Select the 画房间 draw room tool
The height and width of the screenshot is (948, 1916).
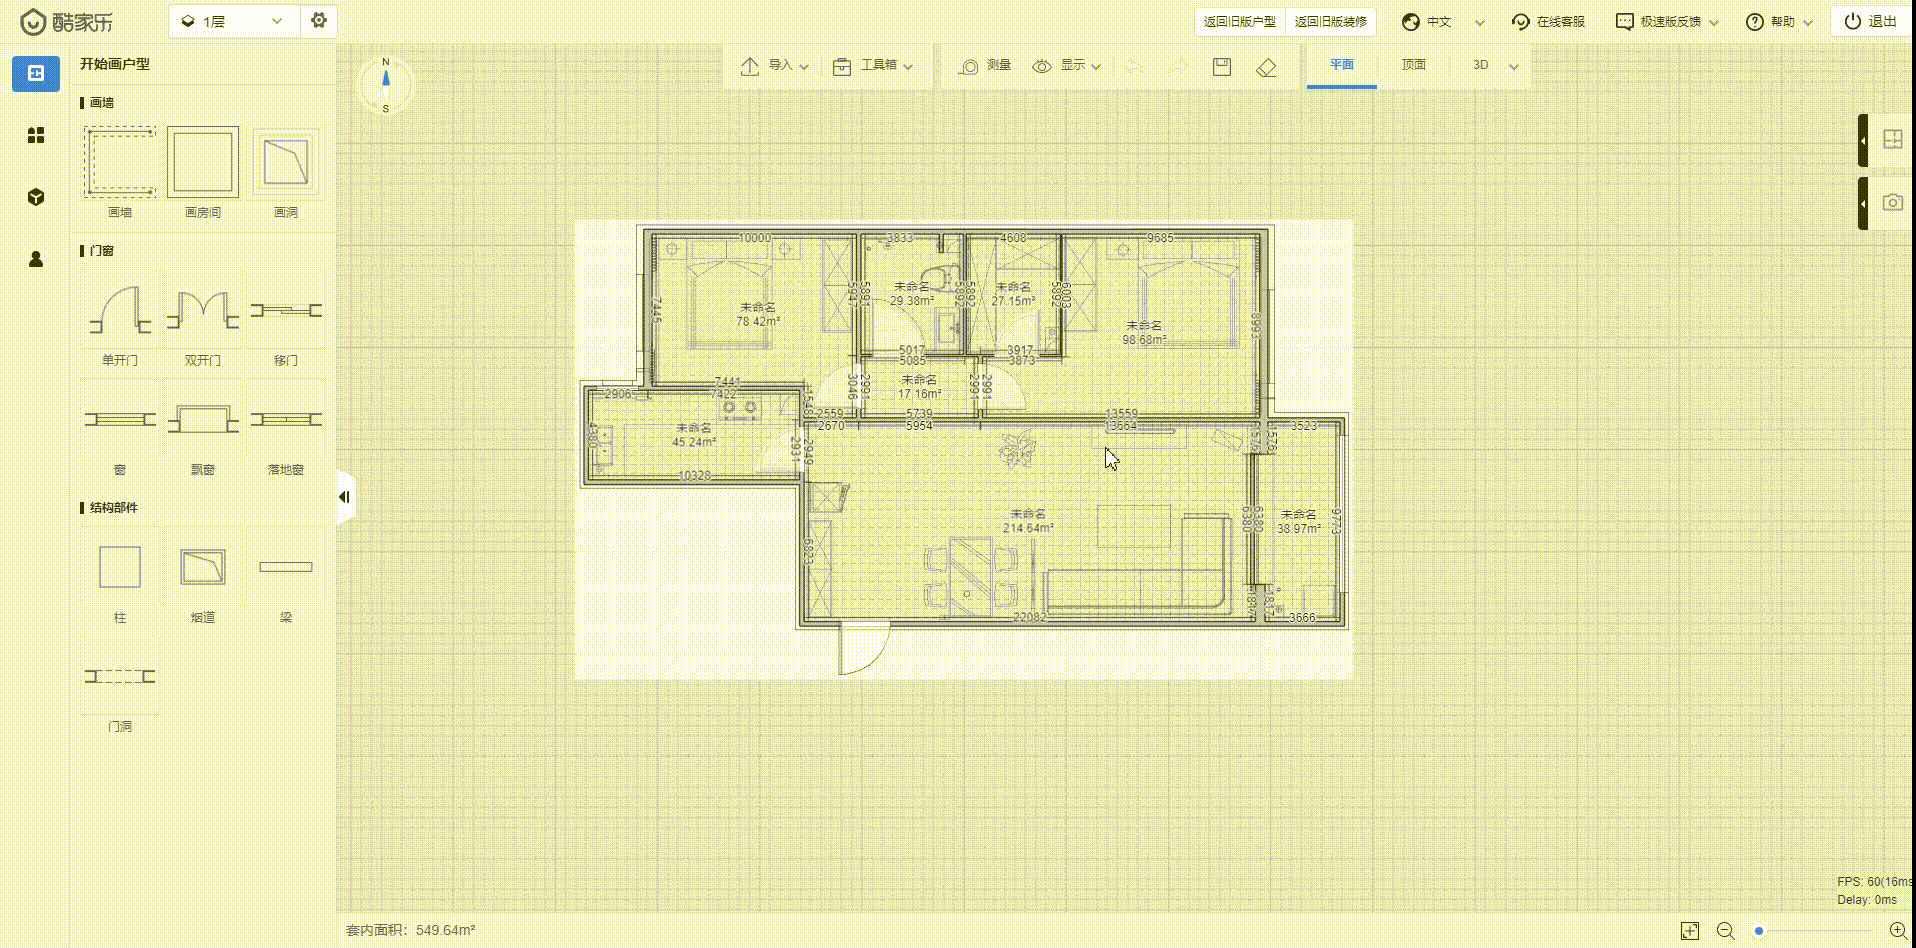[x=203, y=171]
